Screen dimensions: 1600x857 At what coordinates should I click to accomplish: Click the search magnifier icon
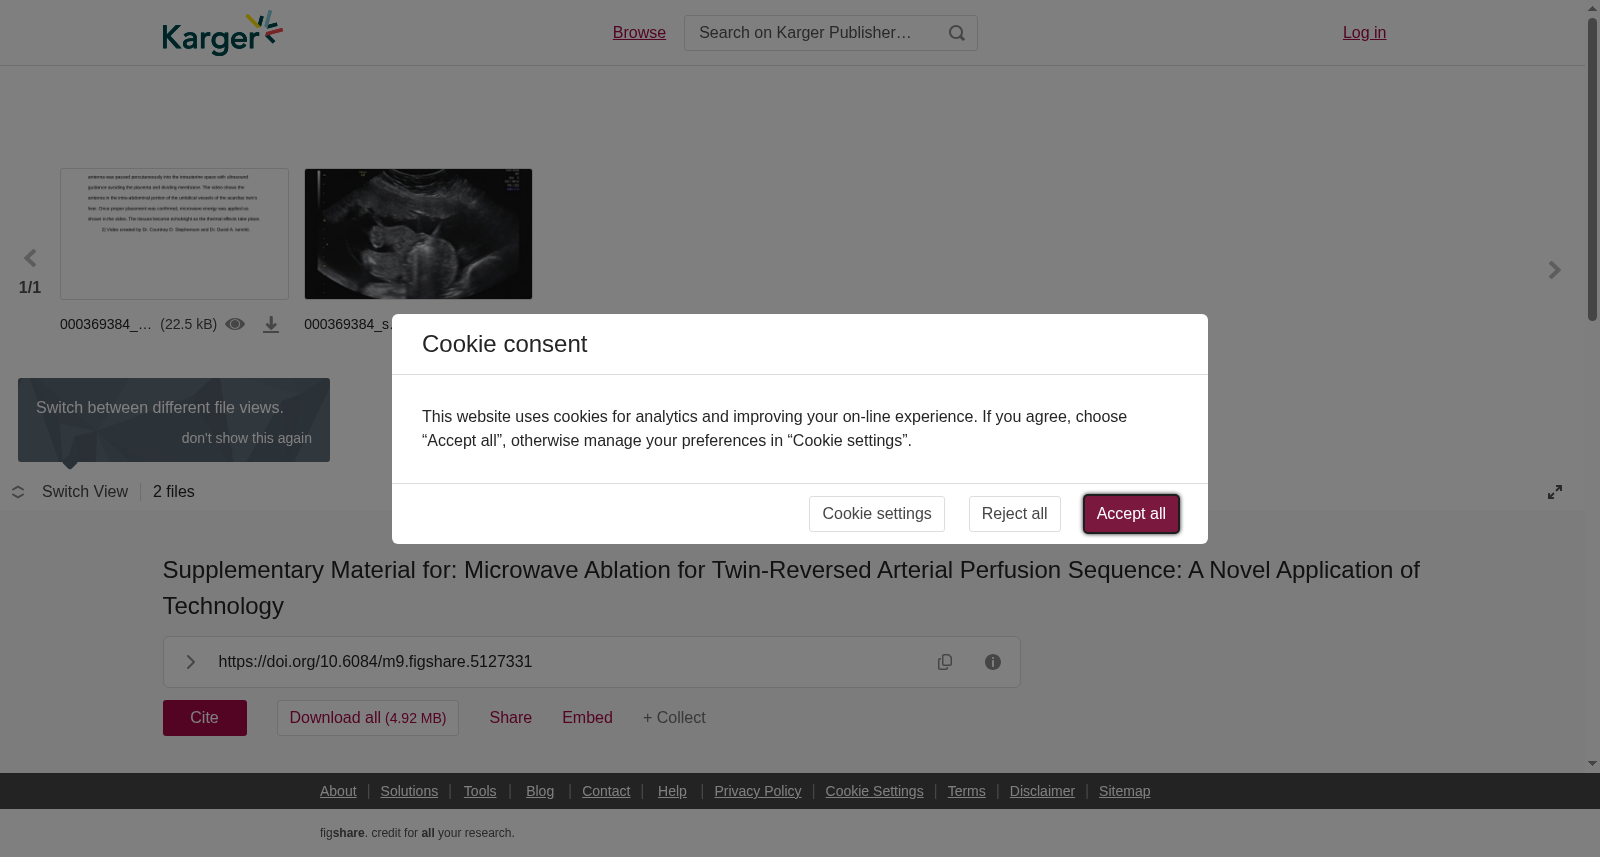click(x=957, y=33)
